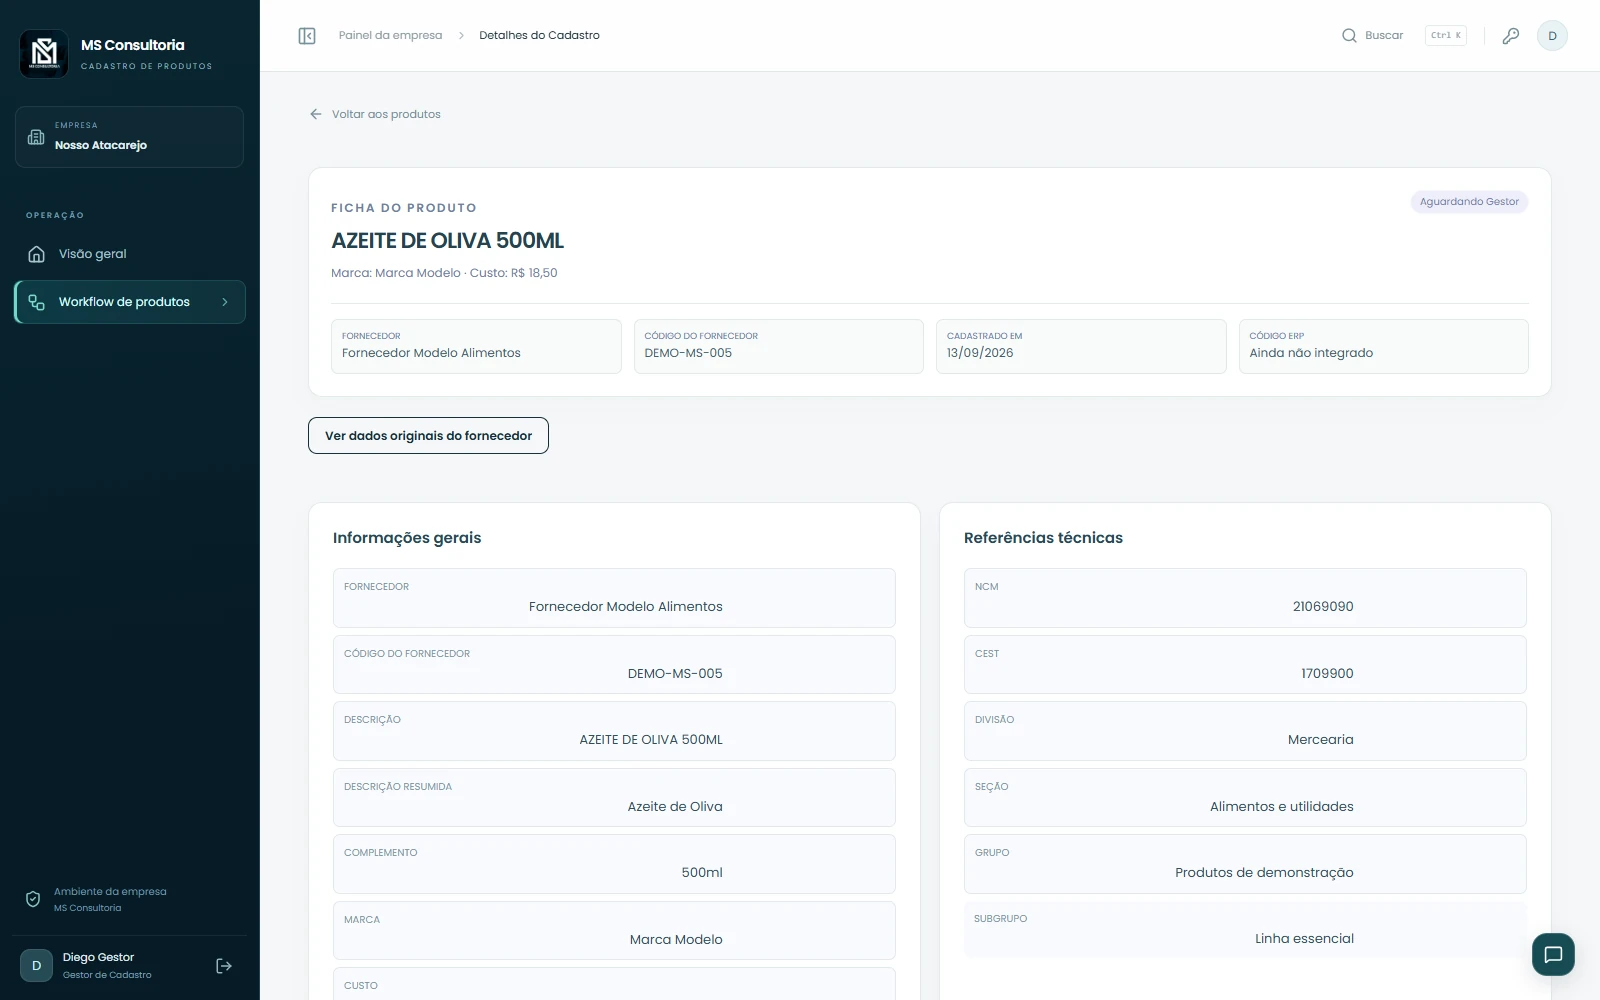Click the Visão geral home icon
This screenshot has height=1000, width=1600.
37,254
